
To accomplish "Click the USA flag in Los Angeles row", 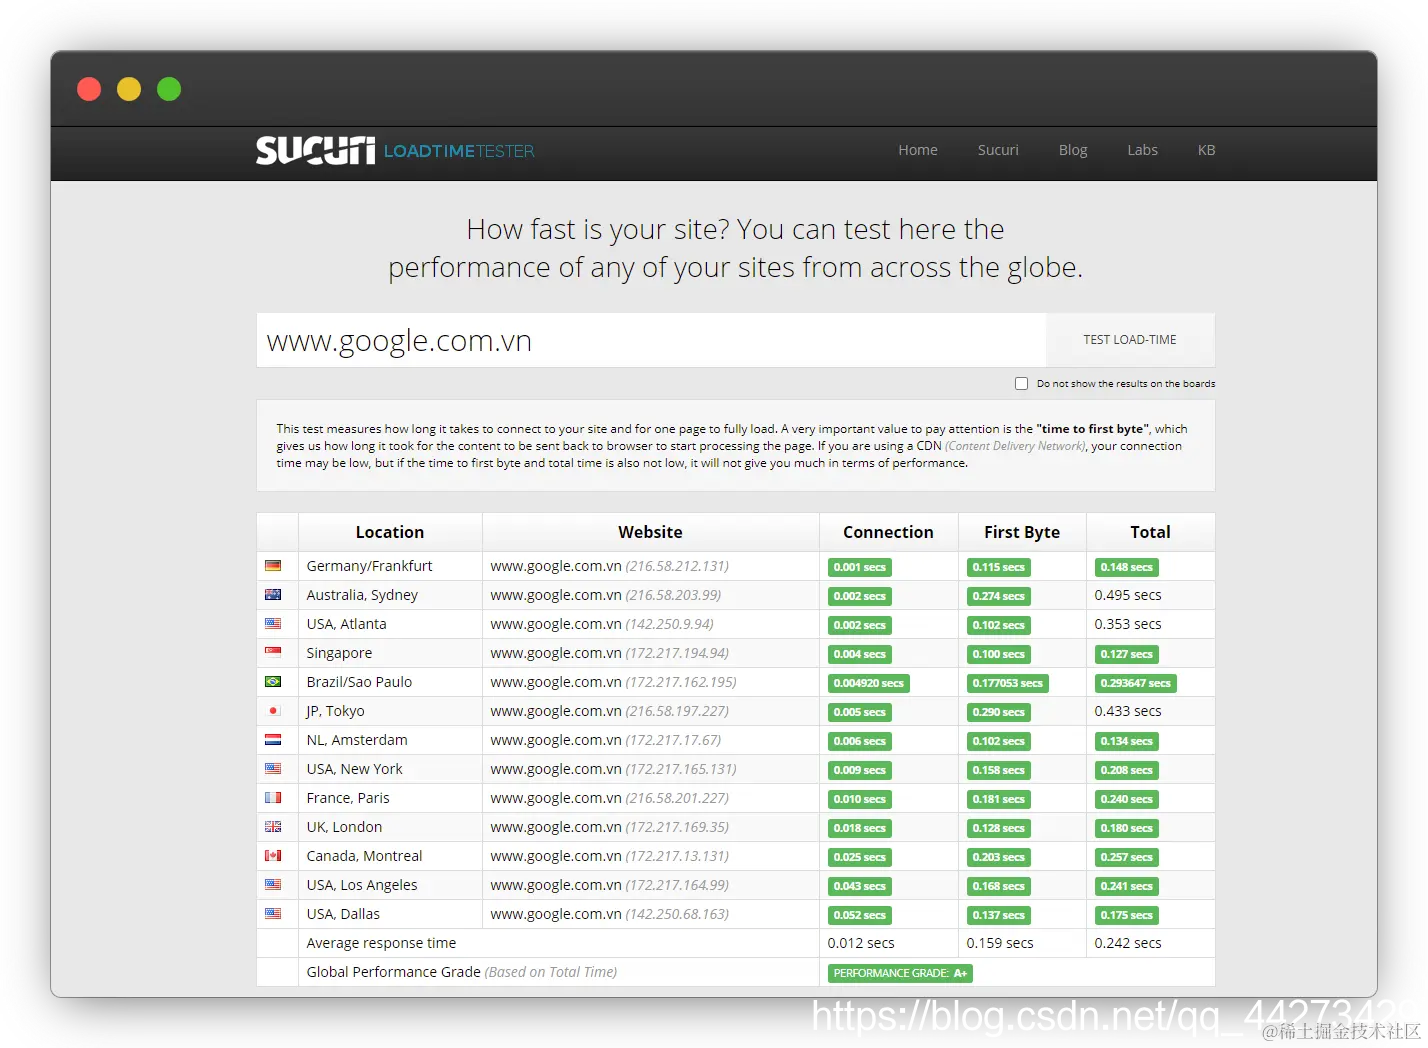I will 273,885.
